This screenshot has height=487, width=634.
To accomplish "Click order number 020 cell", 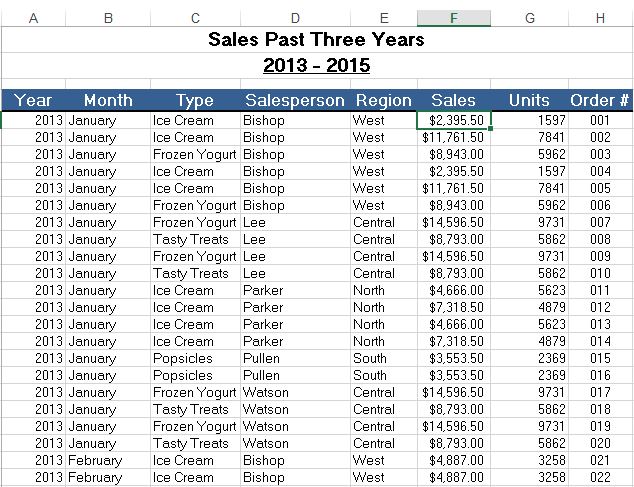I will (x=600, y=443).
